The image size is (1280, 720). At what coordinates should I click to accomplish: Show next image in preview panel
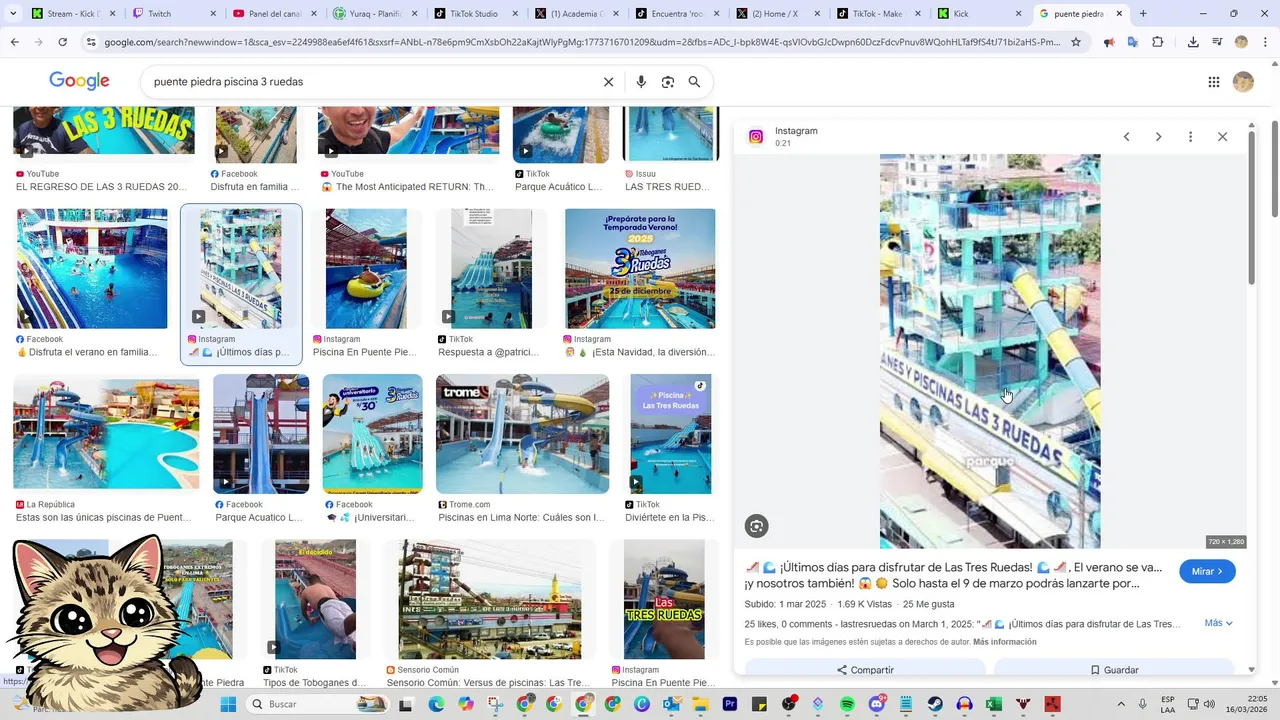tap(1158, 137)
